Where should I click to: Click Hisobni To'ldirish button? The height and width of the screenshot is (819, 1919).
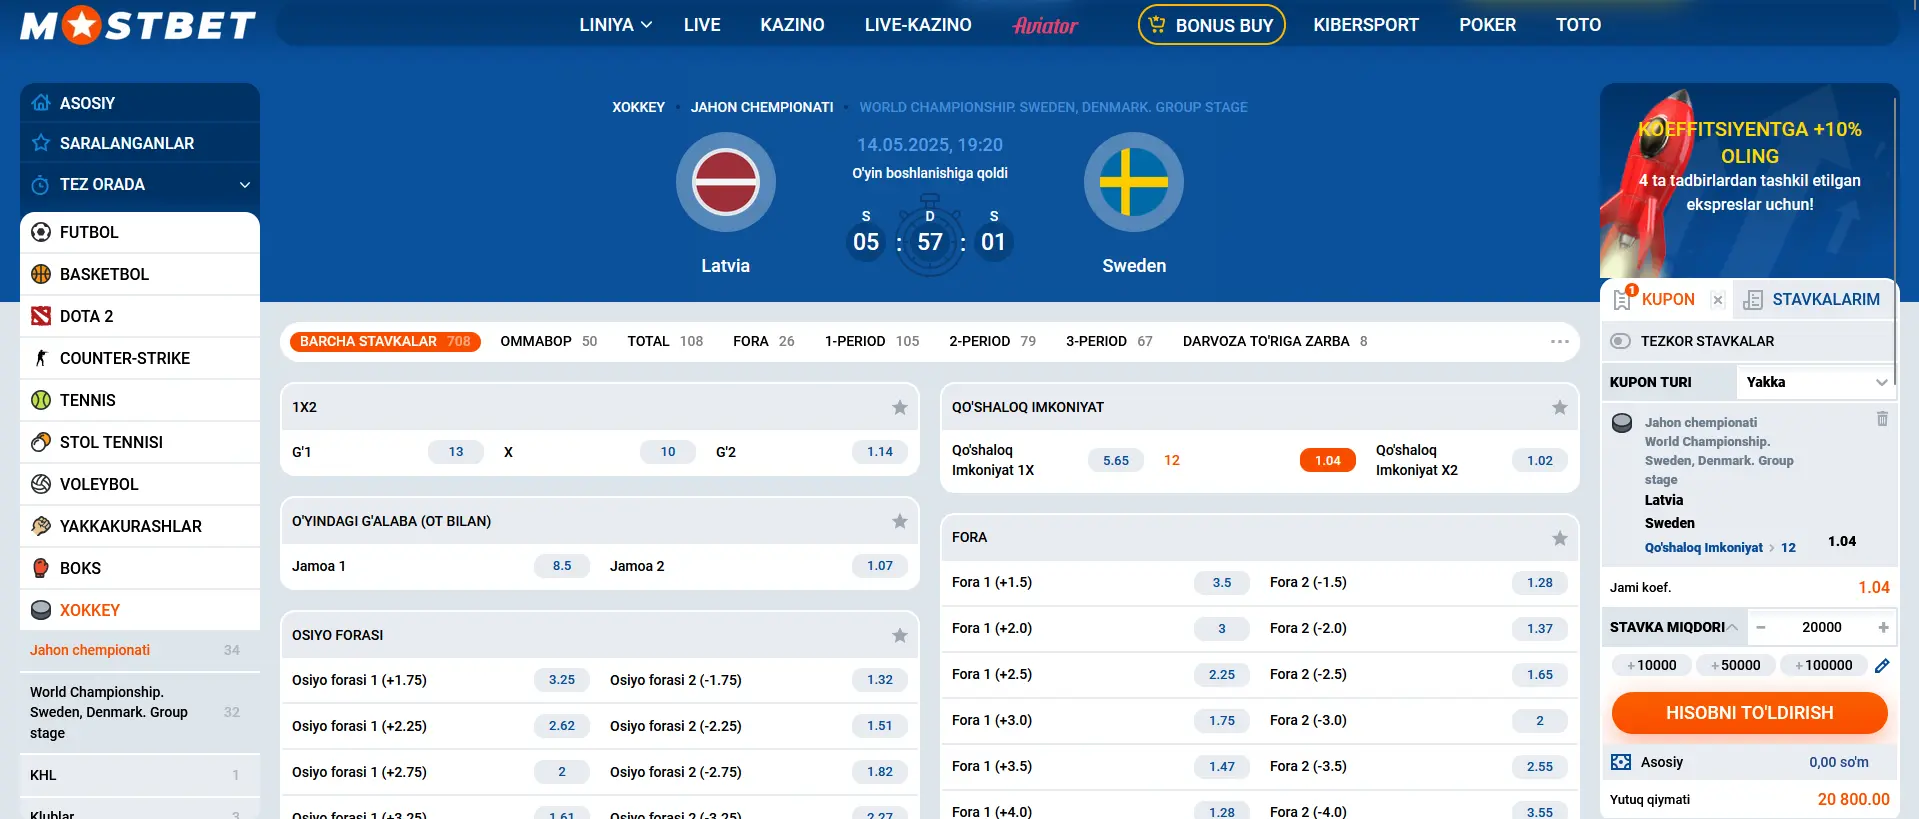pos(1750,713)
